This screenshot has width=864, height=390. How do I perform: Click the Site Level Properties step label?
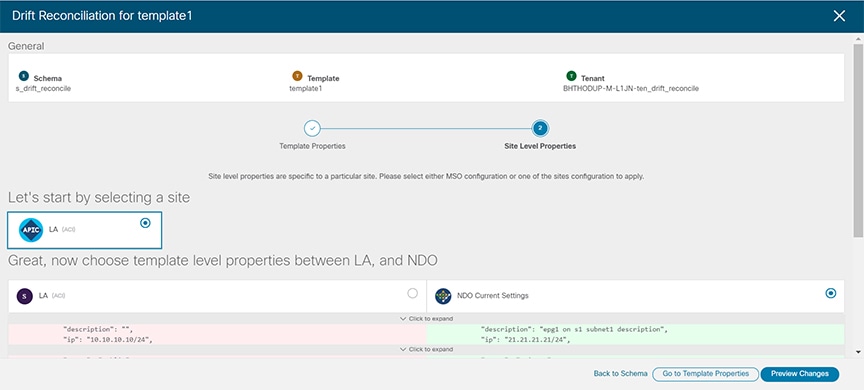540,147
